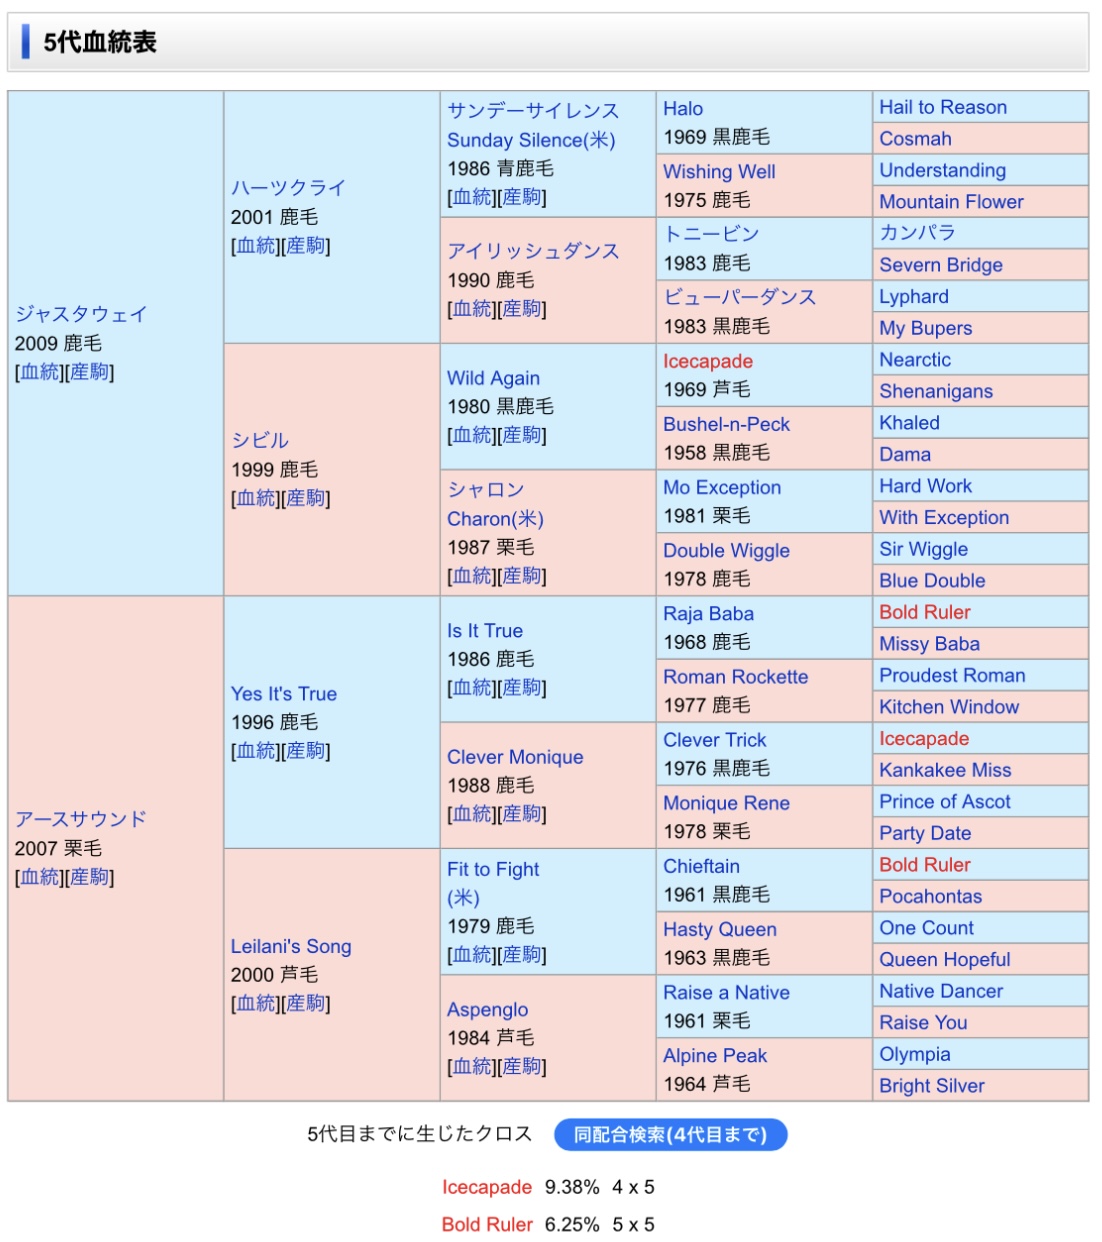Open the トニービン horse link
Screen dimensions: 1102x1242
[x=711, y=234]
